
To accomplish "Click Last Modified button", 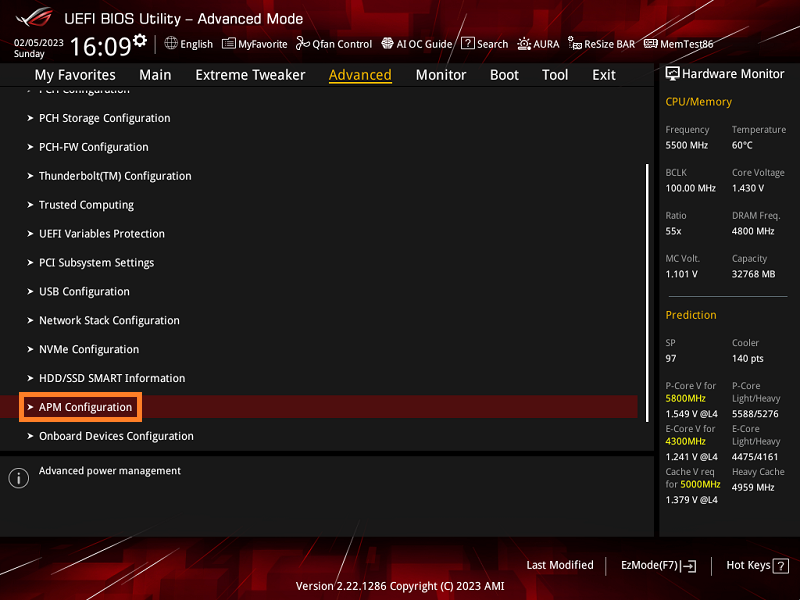I will click(x=560, y=565).
